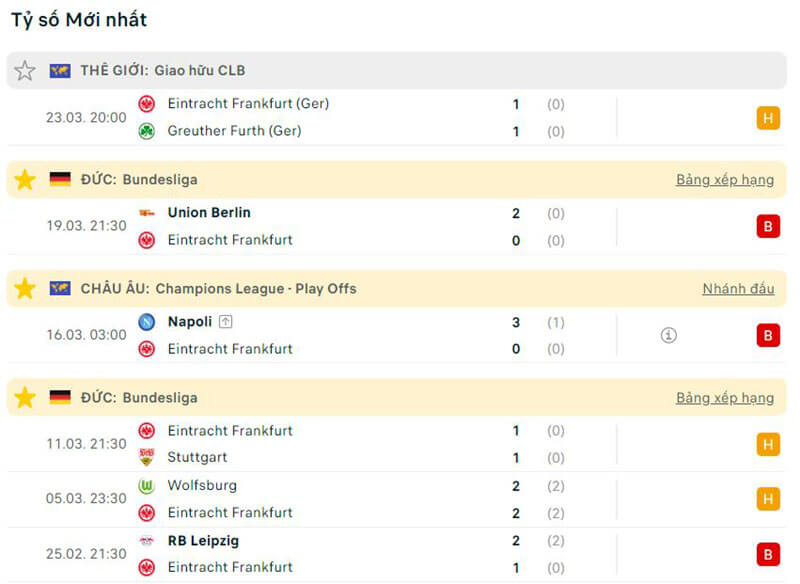Select the THẾ GIỚI: Giao hữu CLB header
This screenshot has width=800, height=584.
pos(162,71)
